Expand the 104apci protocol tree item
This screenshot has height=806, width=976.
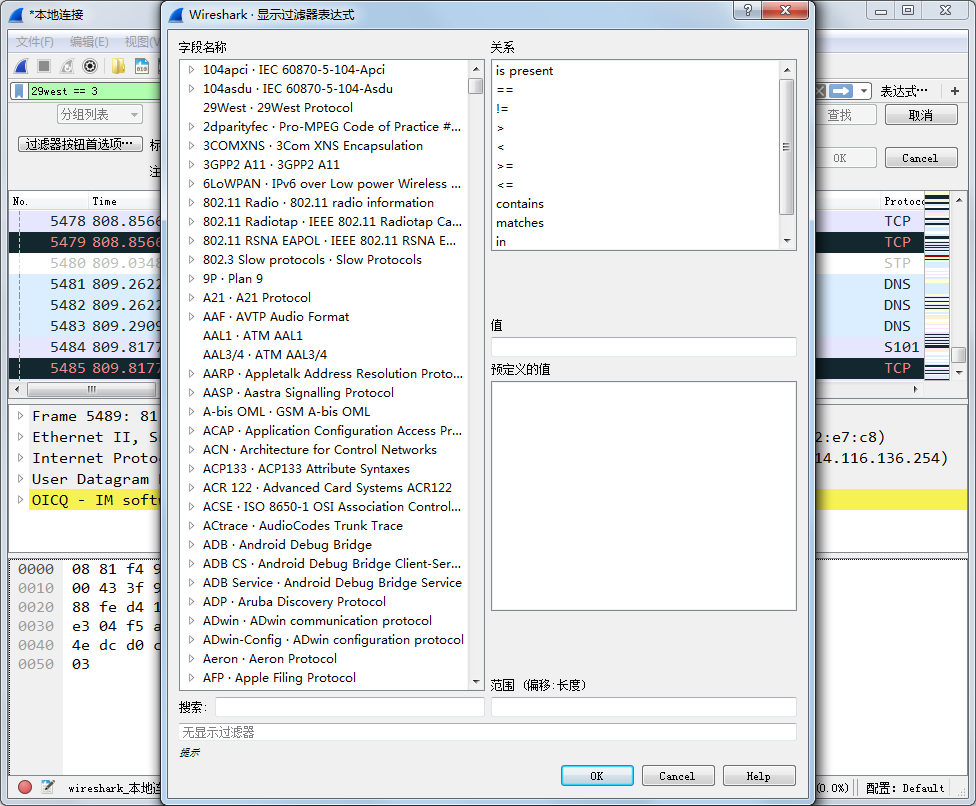click(x=191, y=70)
